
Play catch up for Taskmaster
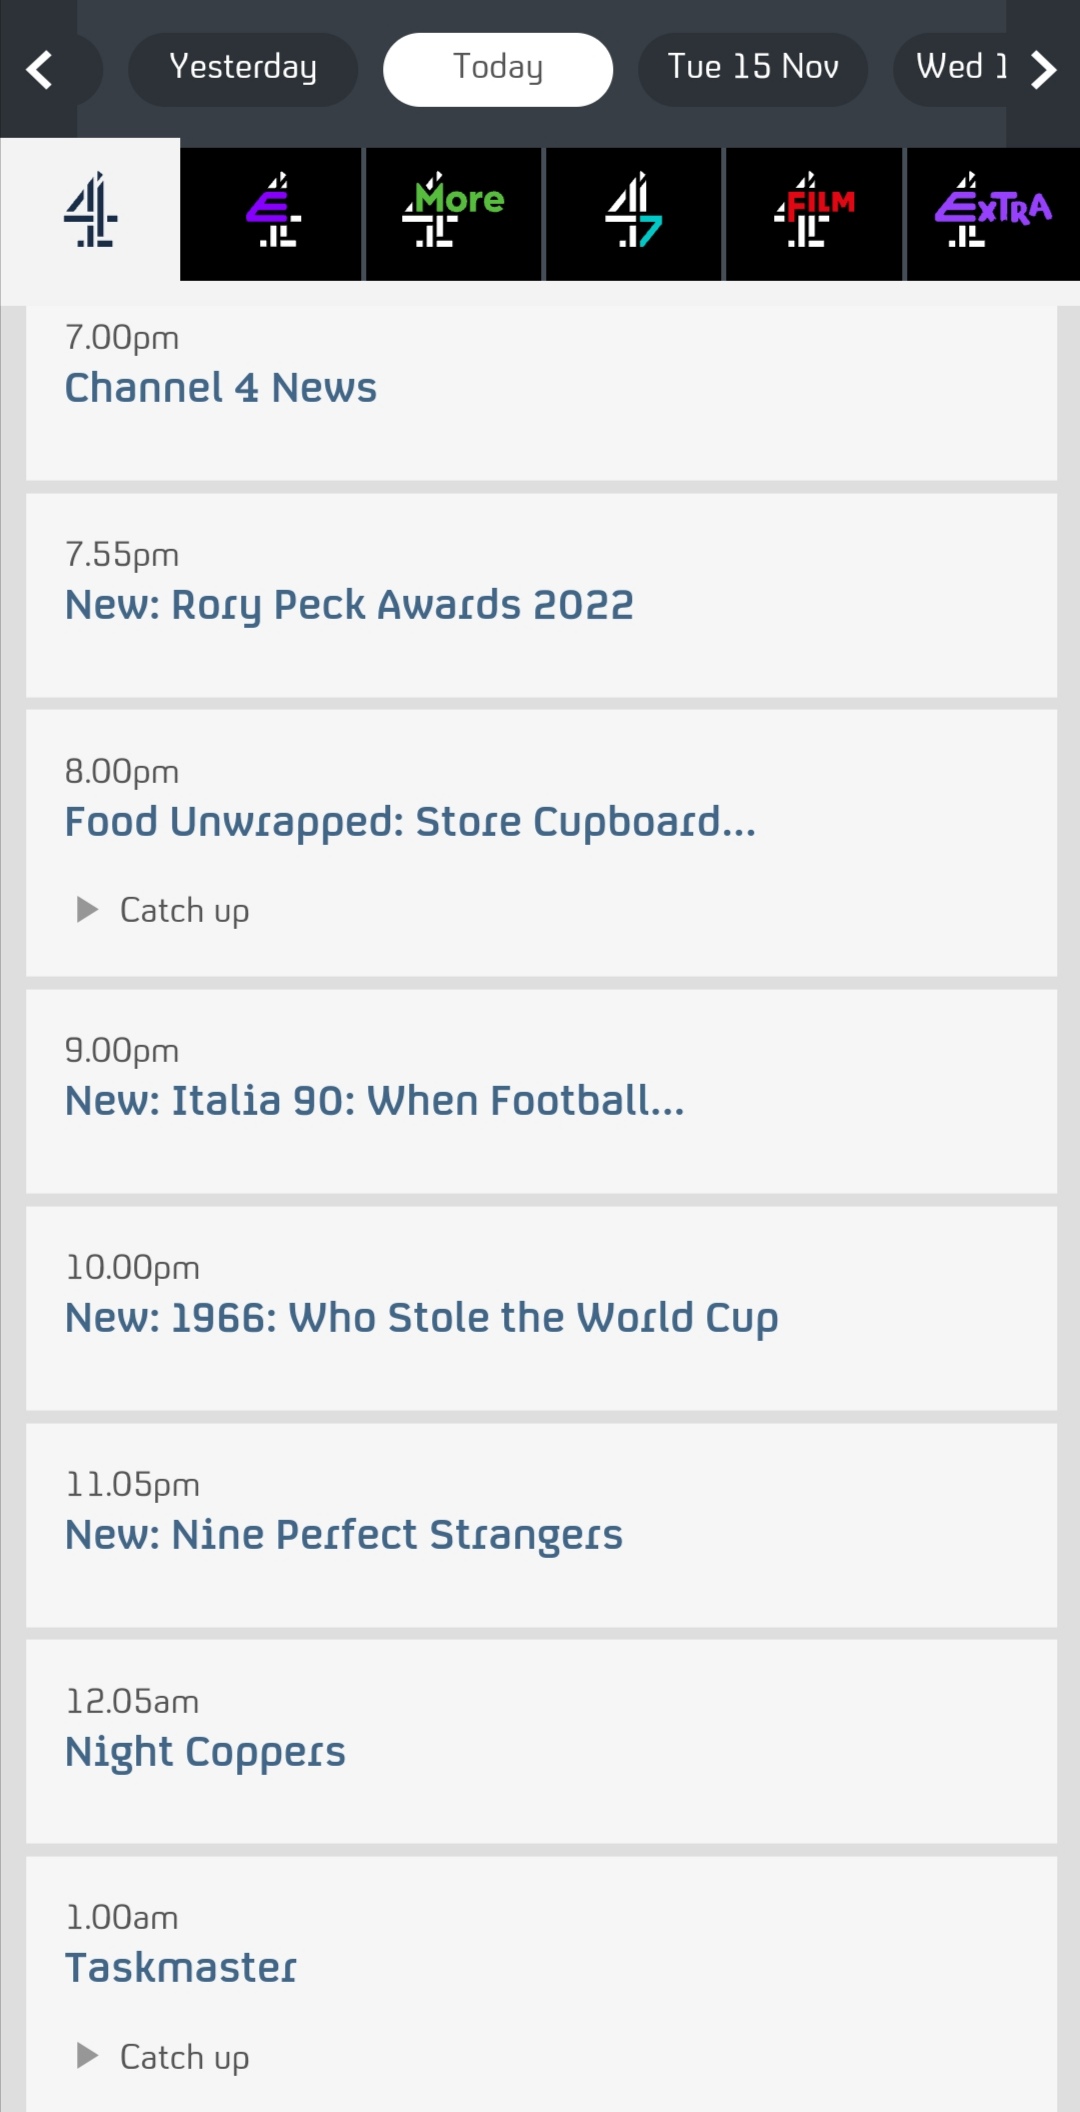[x=164, y=2057]
